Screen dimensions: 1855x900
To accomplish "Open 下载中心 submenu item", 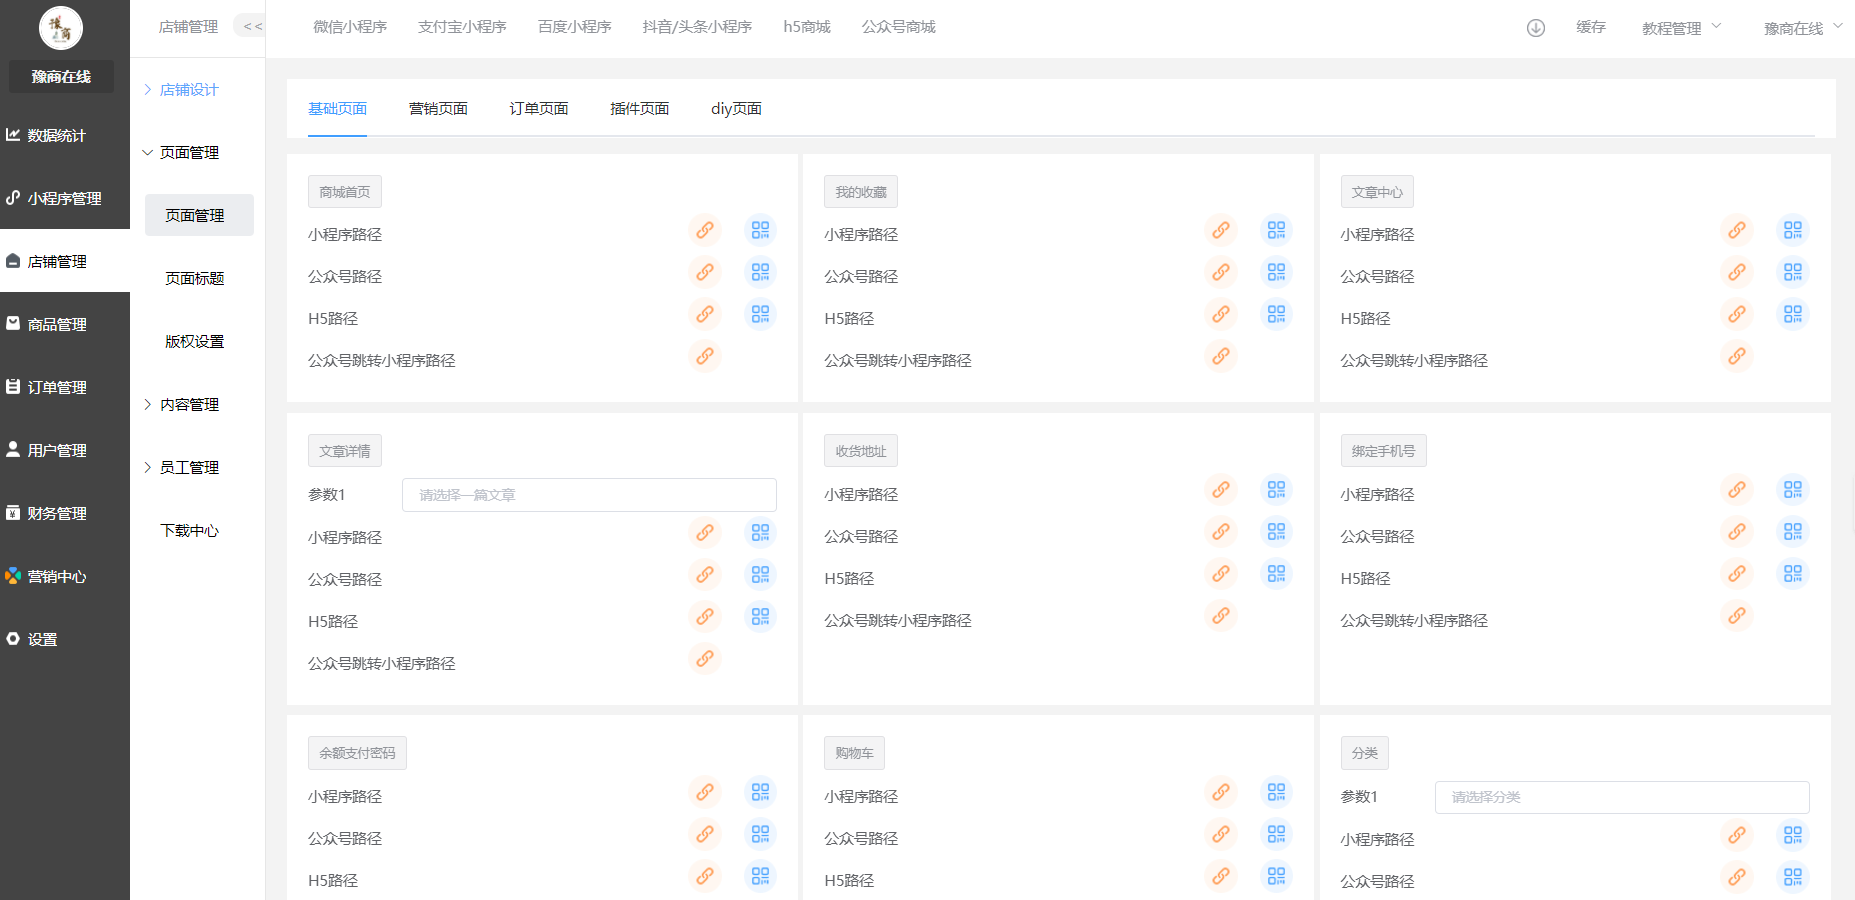I will 190,530.
